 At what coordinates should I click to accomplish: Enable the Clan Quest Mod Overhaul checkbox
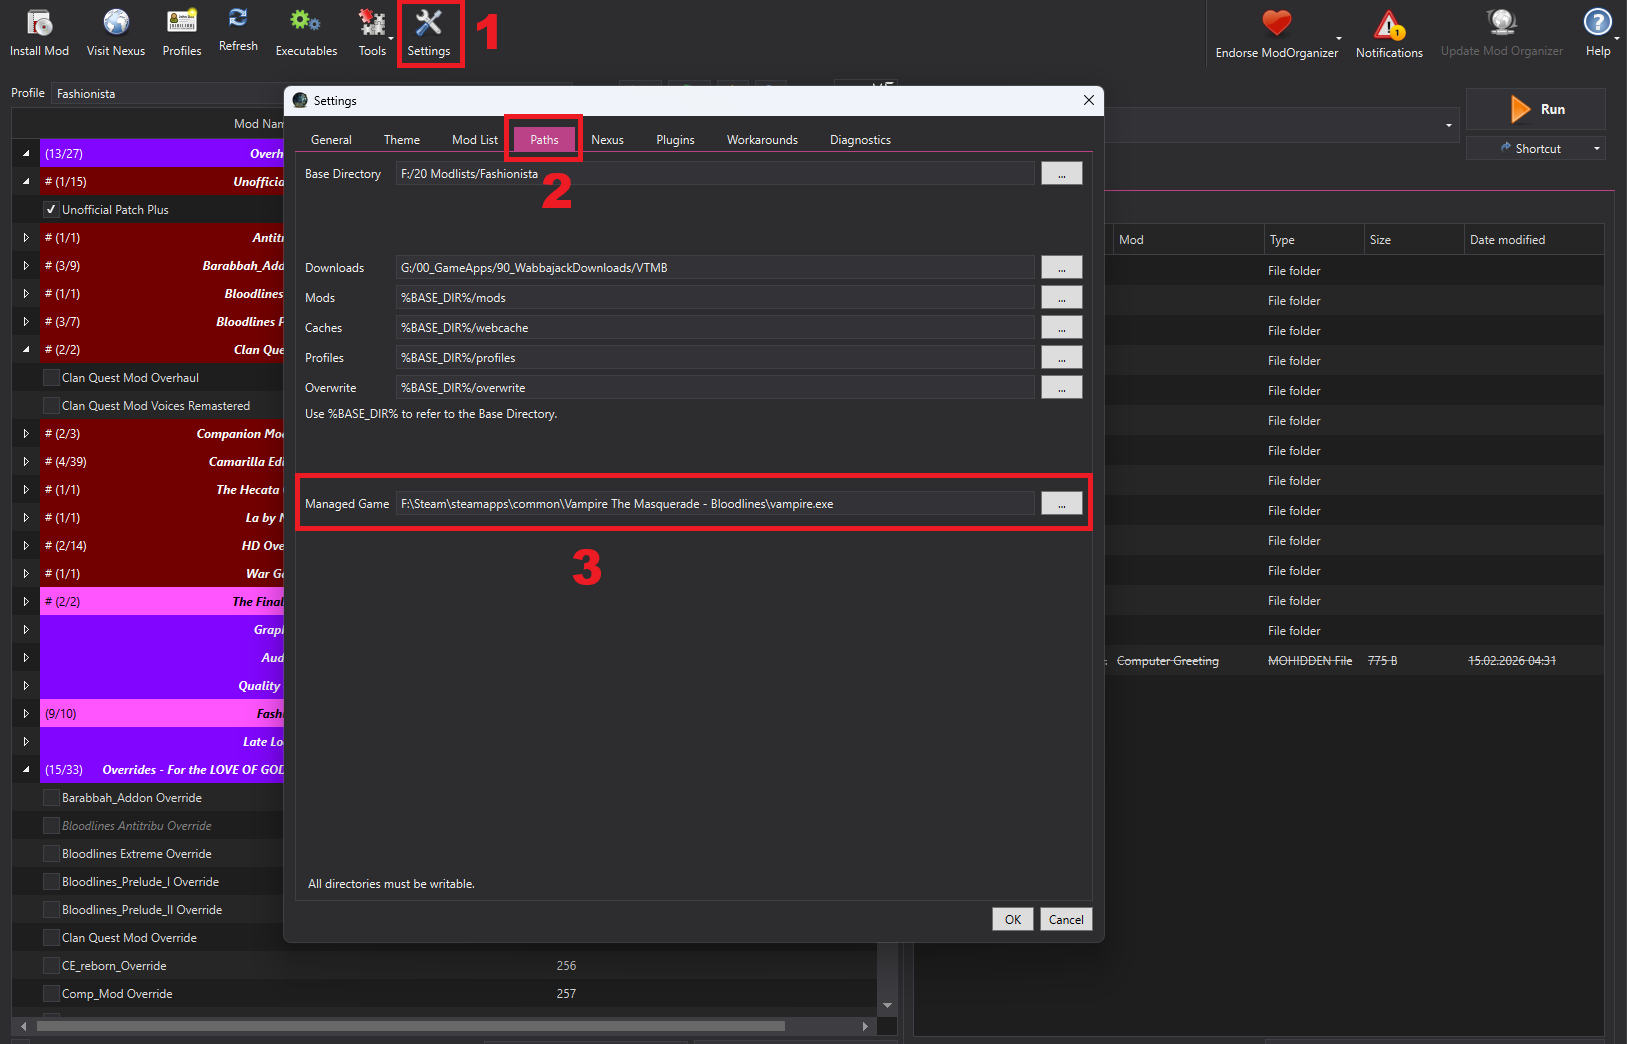point(51,378)
